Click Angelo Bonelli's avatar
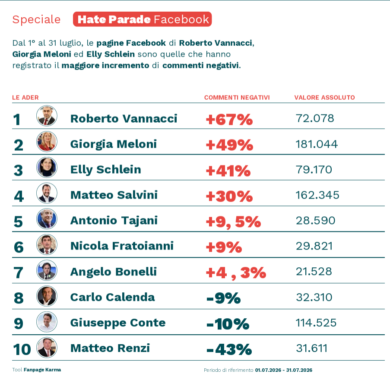Viewport: 390px width, 380px height. pyautogui.click(x=47, y=270)
